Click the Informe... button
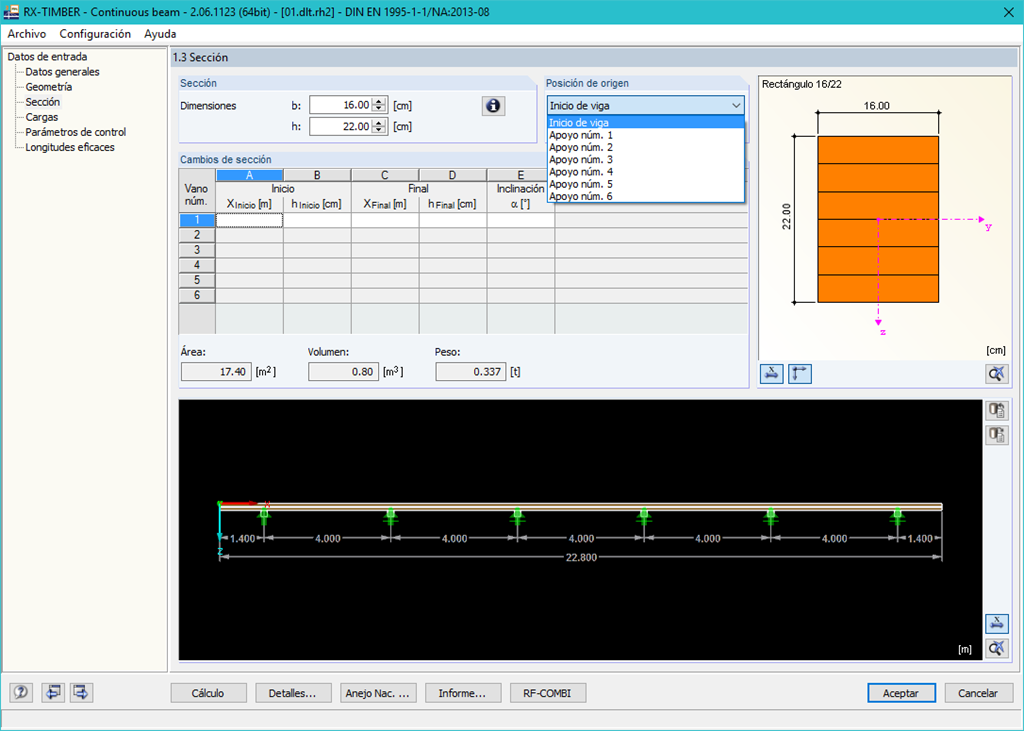The image size is (1024, 731). [x=462, y=693]
